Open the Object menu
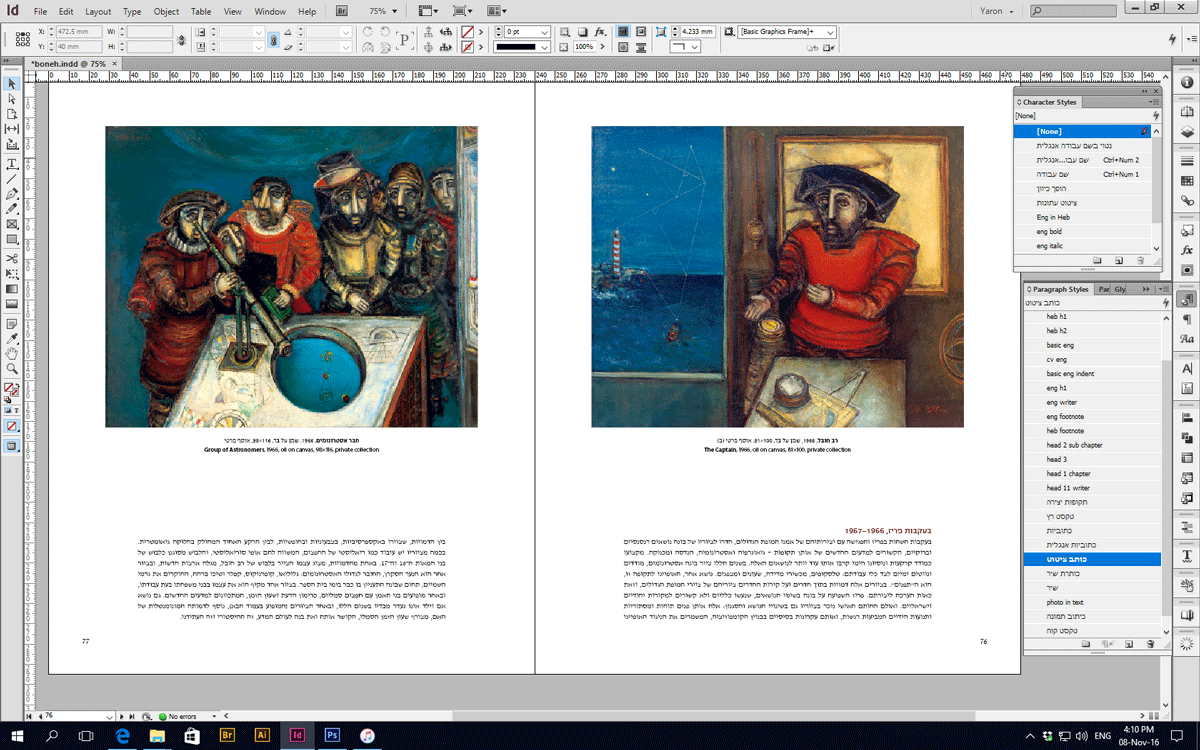 (166, 11)
